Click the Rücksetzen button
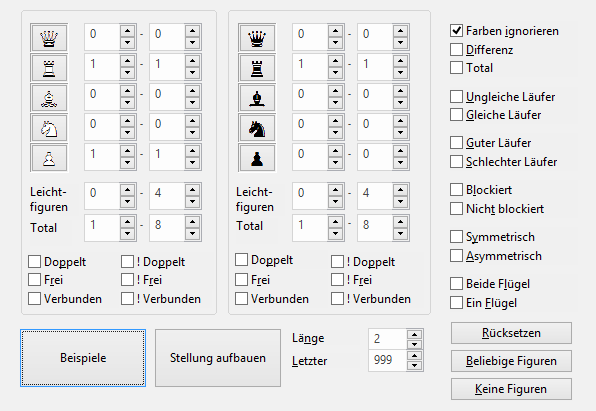Image resolution: width=596 pixels, height=411 pixels. (511, 333)
